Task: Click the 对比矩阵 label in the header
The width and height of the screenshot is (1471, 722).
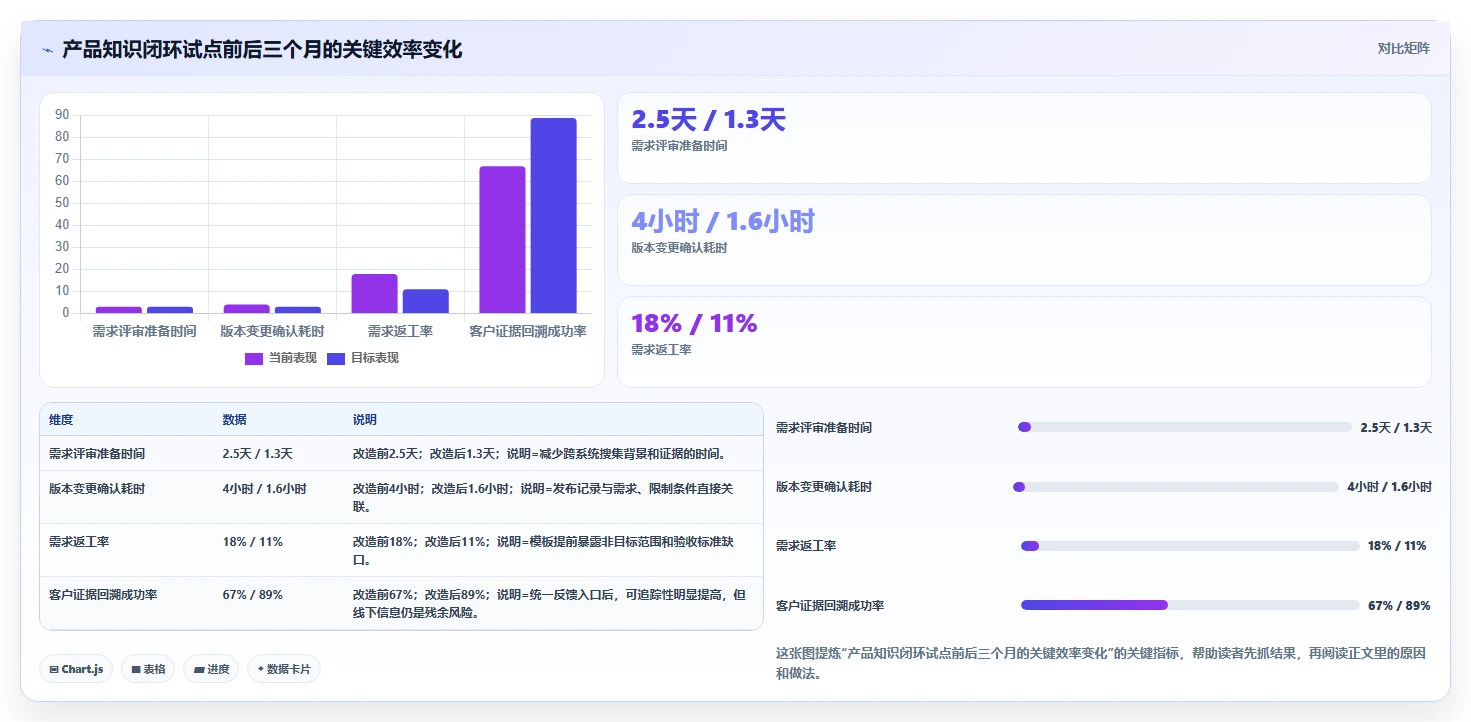Action: (x=1403, y=48)
